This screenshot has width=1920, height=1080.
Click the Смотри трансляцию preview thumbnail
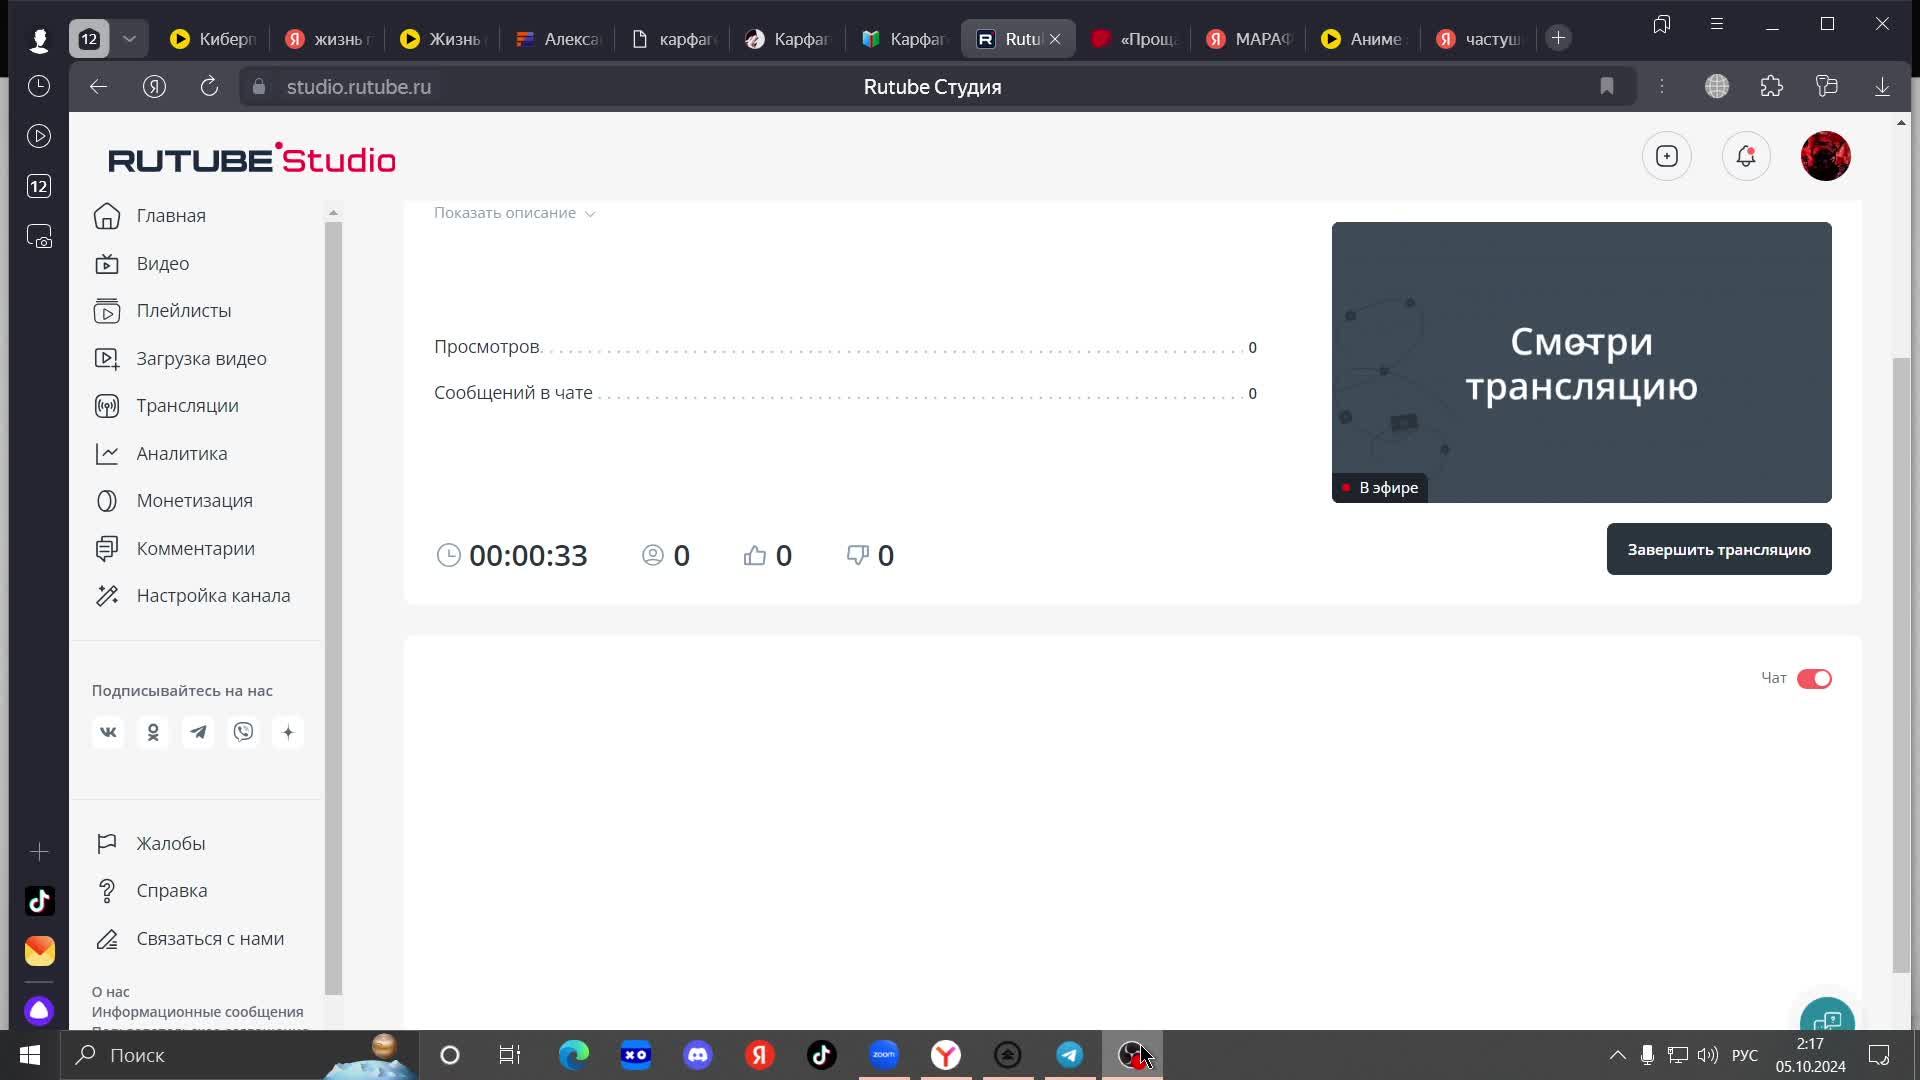tap(1581, 362)
